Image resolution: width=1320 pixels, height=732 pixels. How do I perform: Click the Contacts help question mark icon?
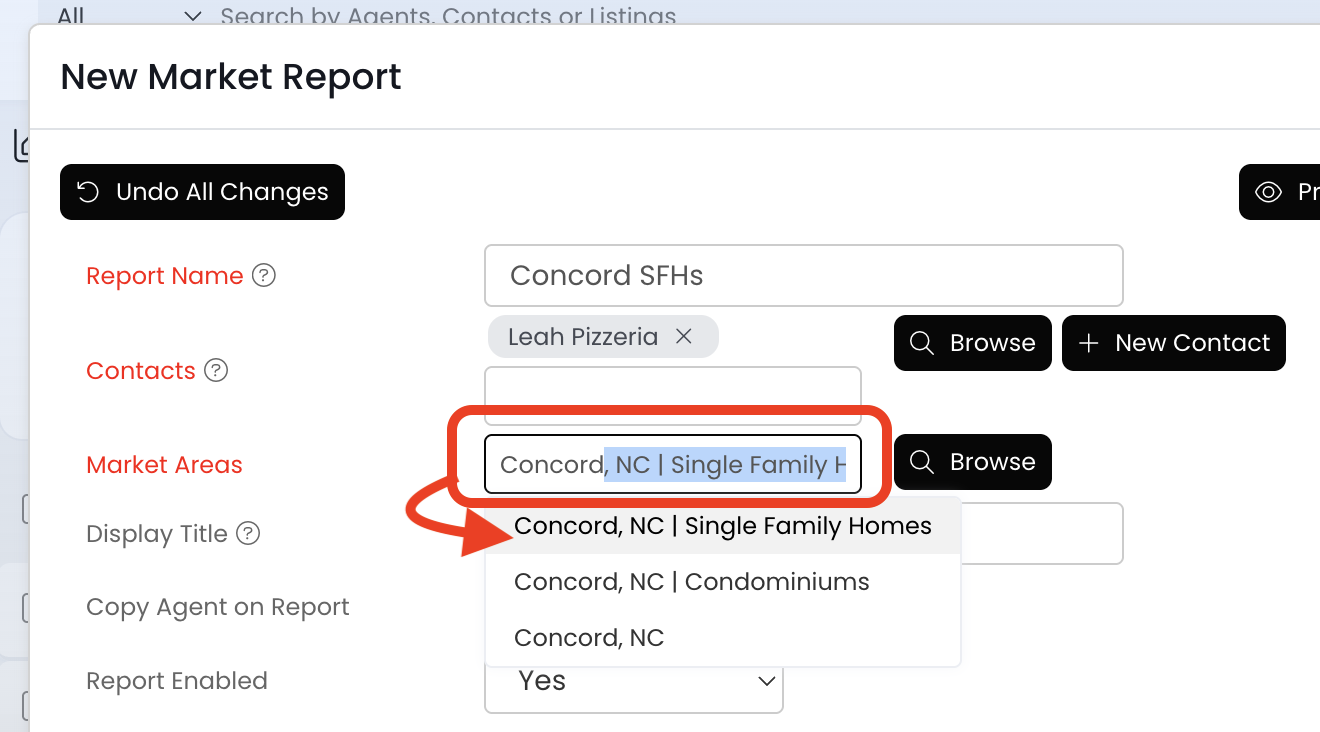pyautogui.click(x=216, y=371)
